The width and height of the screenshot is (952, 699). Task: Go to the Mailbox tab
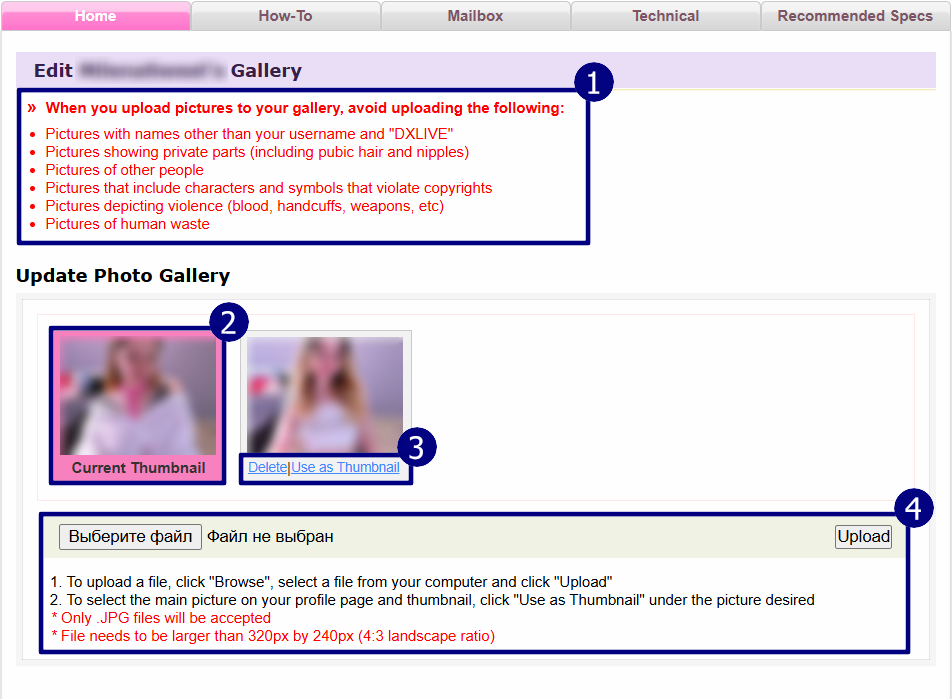tap(475, 16)
